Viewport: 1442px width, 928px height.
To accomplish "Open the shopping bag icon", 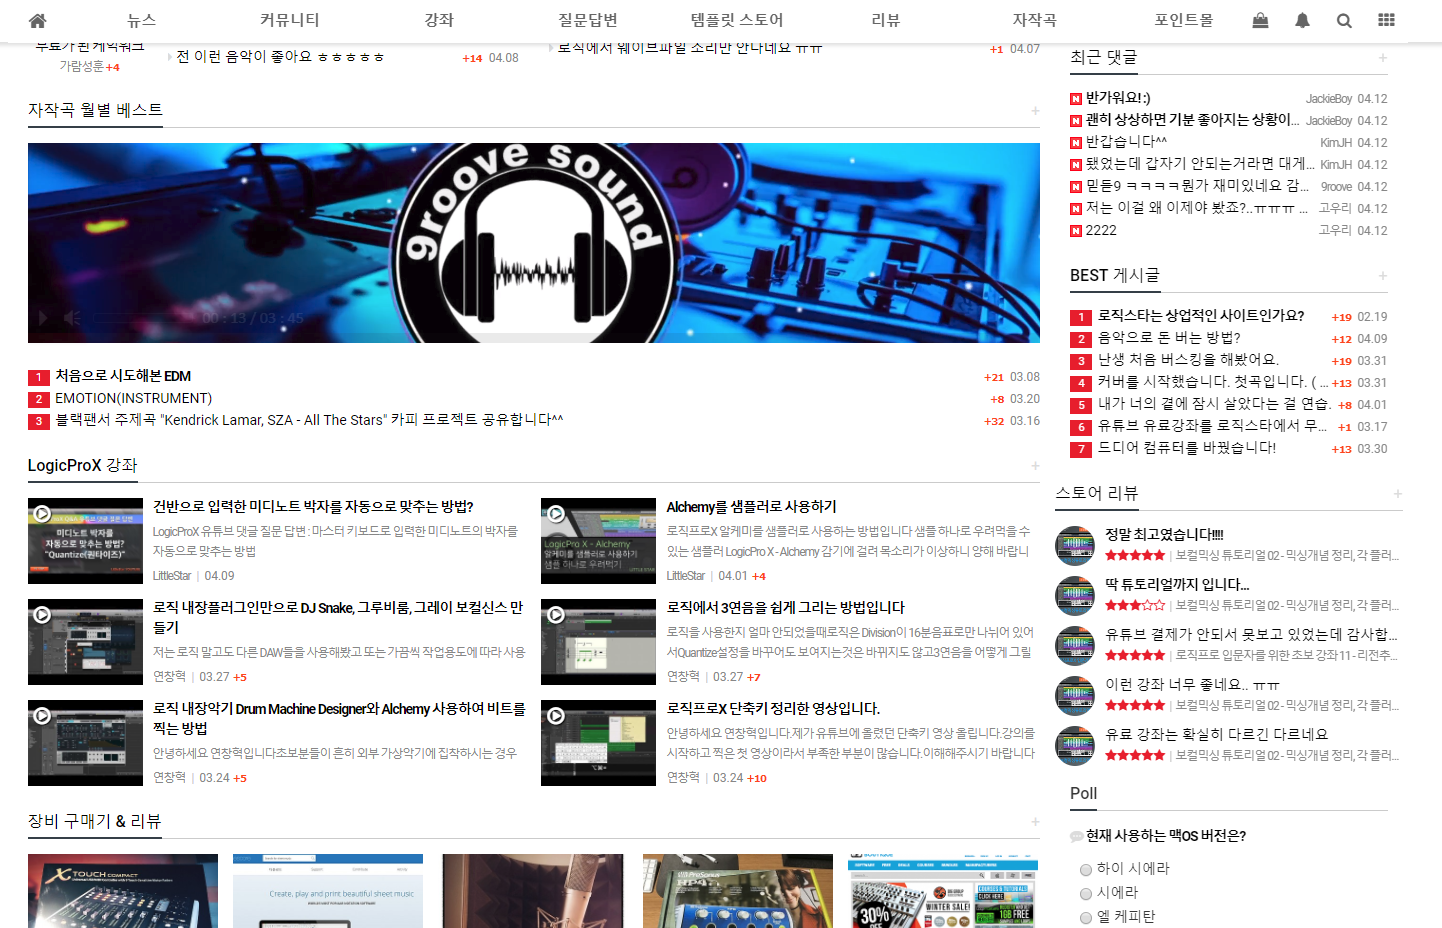I will [1260, 20].
